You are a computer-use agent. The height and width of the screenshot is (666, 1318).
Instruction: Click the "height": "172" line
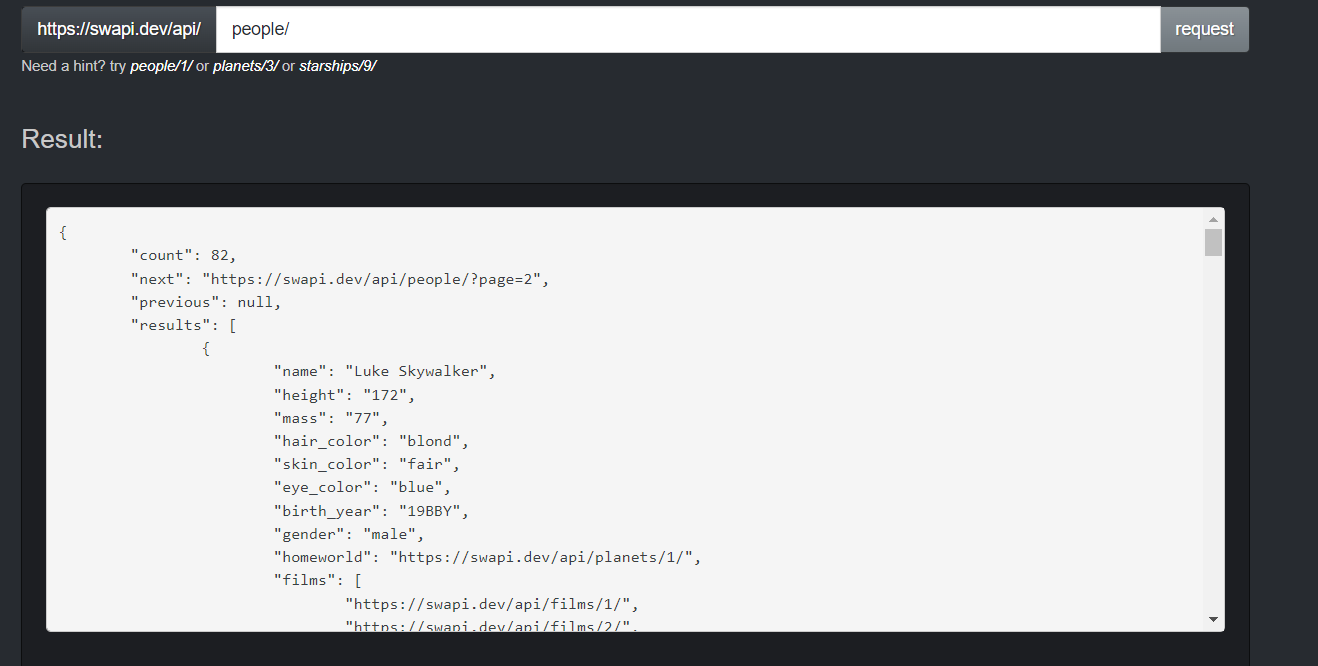[345, 395]
